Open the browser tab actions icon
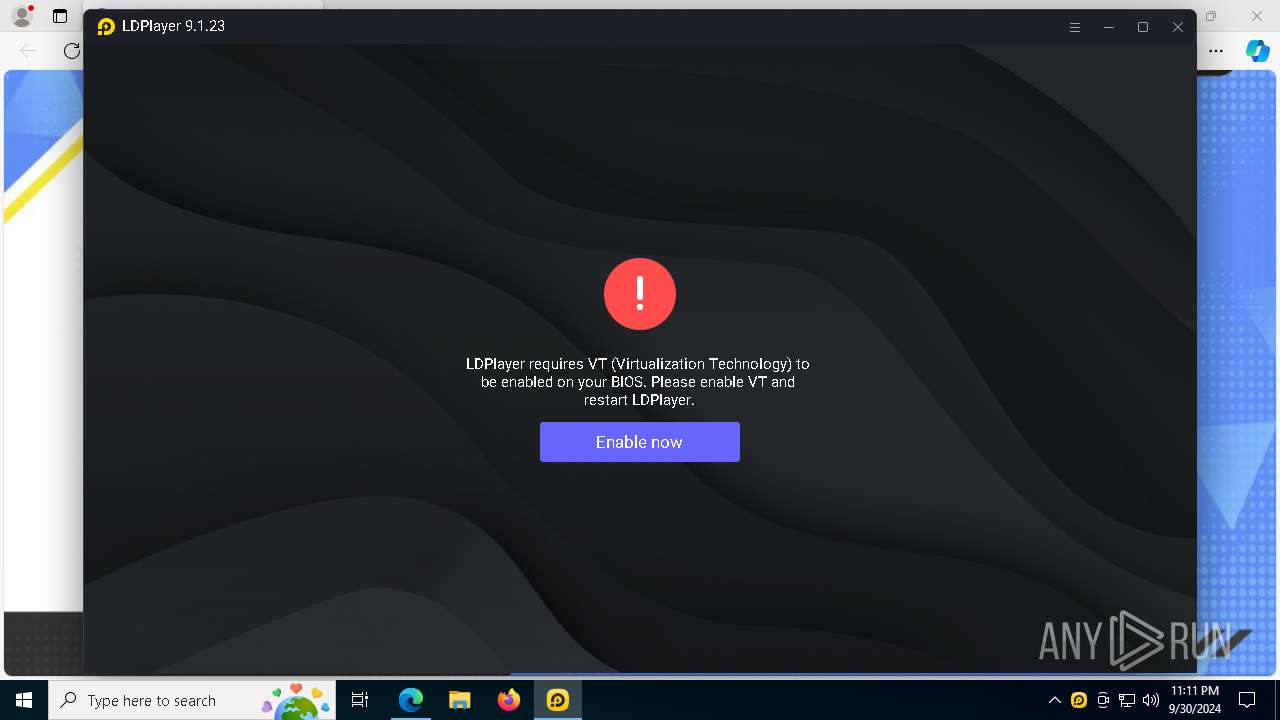 coord(60,16)
